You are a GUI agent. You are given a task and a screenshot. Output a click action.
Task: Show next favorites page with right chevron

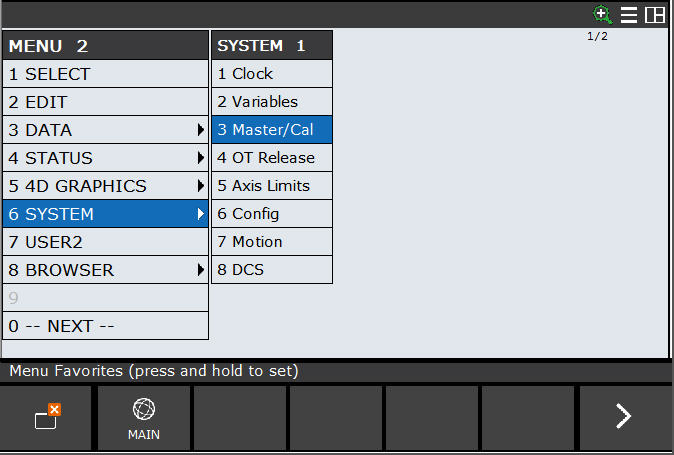coord(623,417)
